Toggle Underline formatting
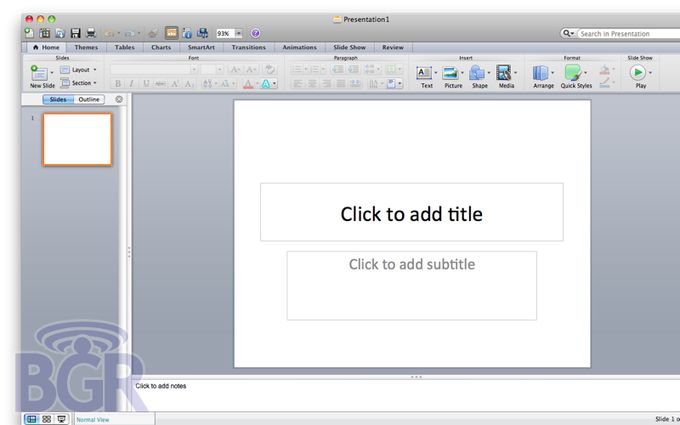680x425 pixels. tap(146, 84)
